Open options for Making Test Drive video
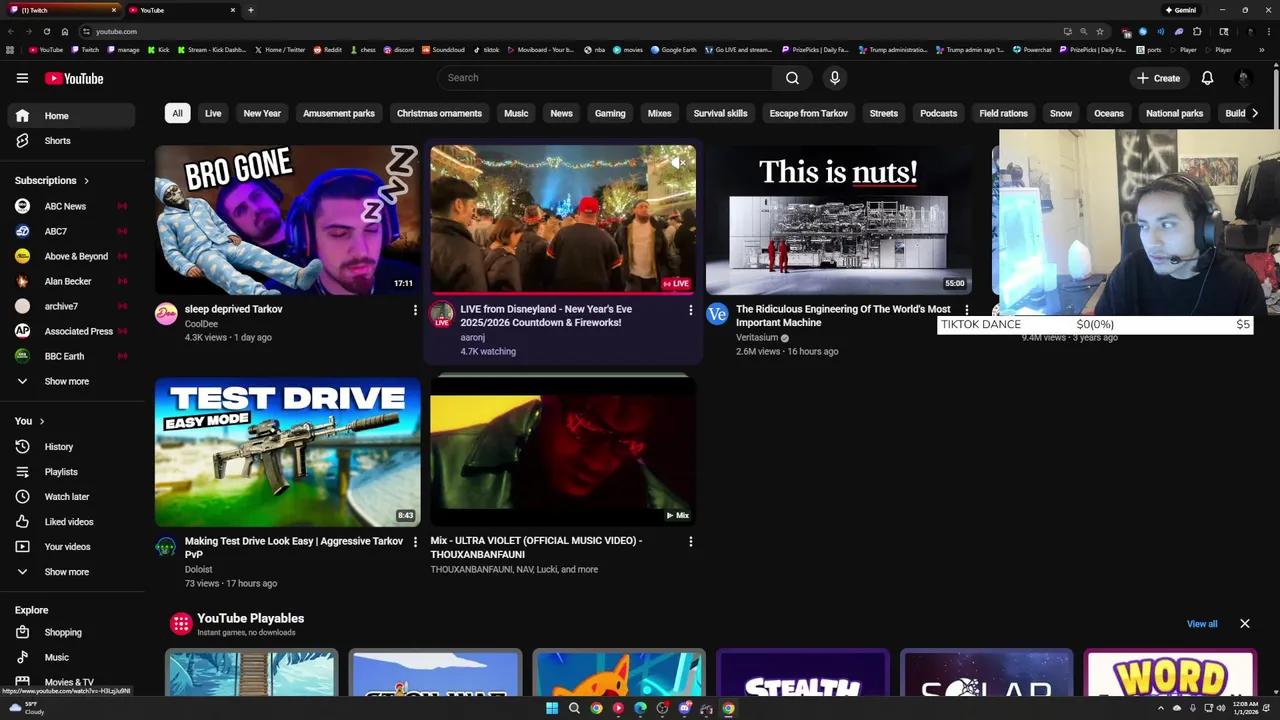Viewport: 1280px width, 720px height. point(415,541)
